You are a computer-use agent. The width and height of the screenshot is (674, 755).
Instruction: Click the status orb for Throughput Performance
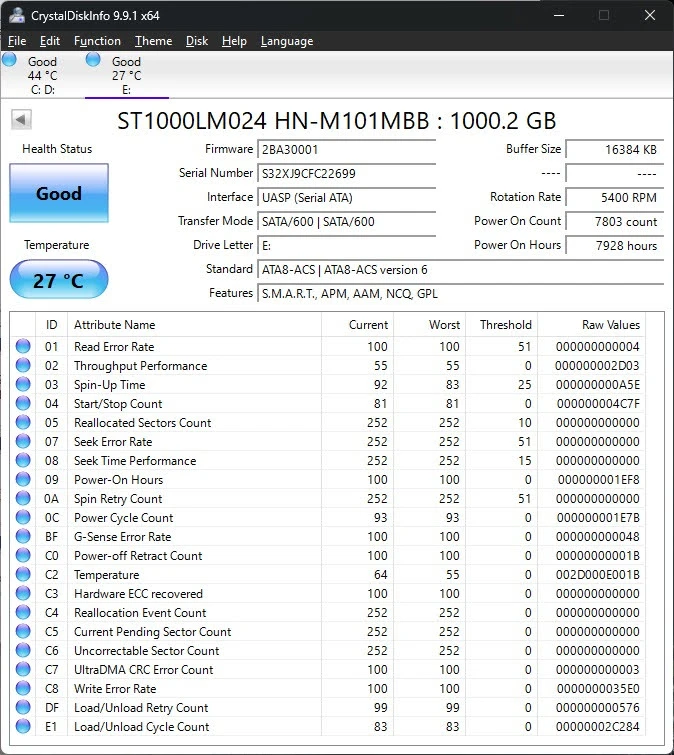point(23,365)
